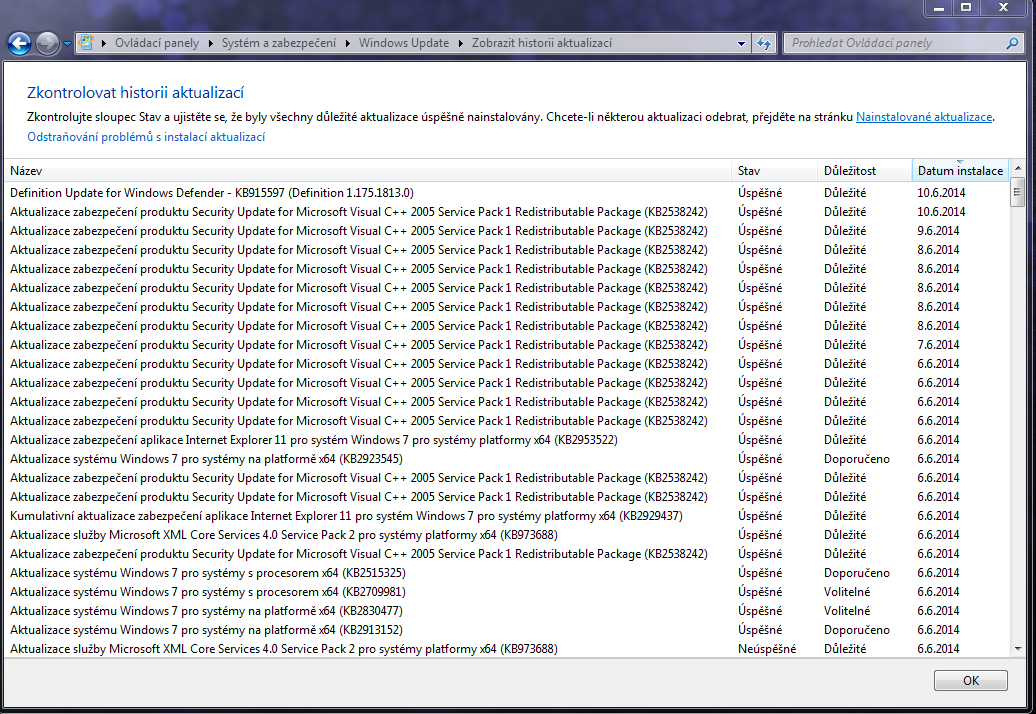Viewport: 1036px width, 714px height.
Task: Refresh the address bar view
Action: [x=764, y=43]
